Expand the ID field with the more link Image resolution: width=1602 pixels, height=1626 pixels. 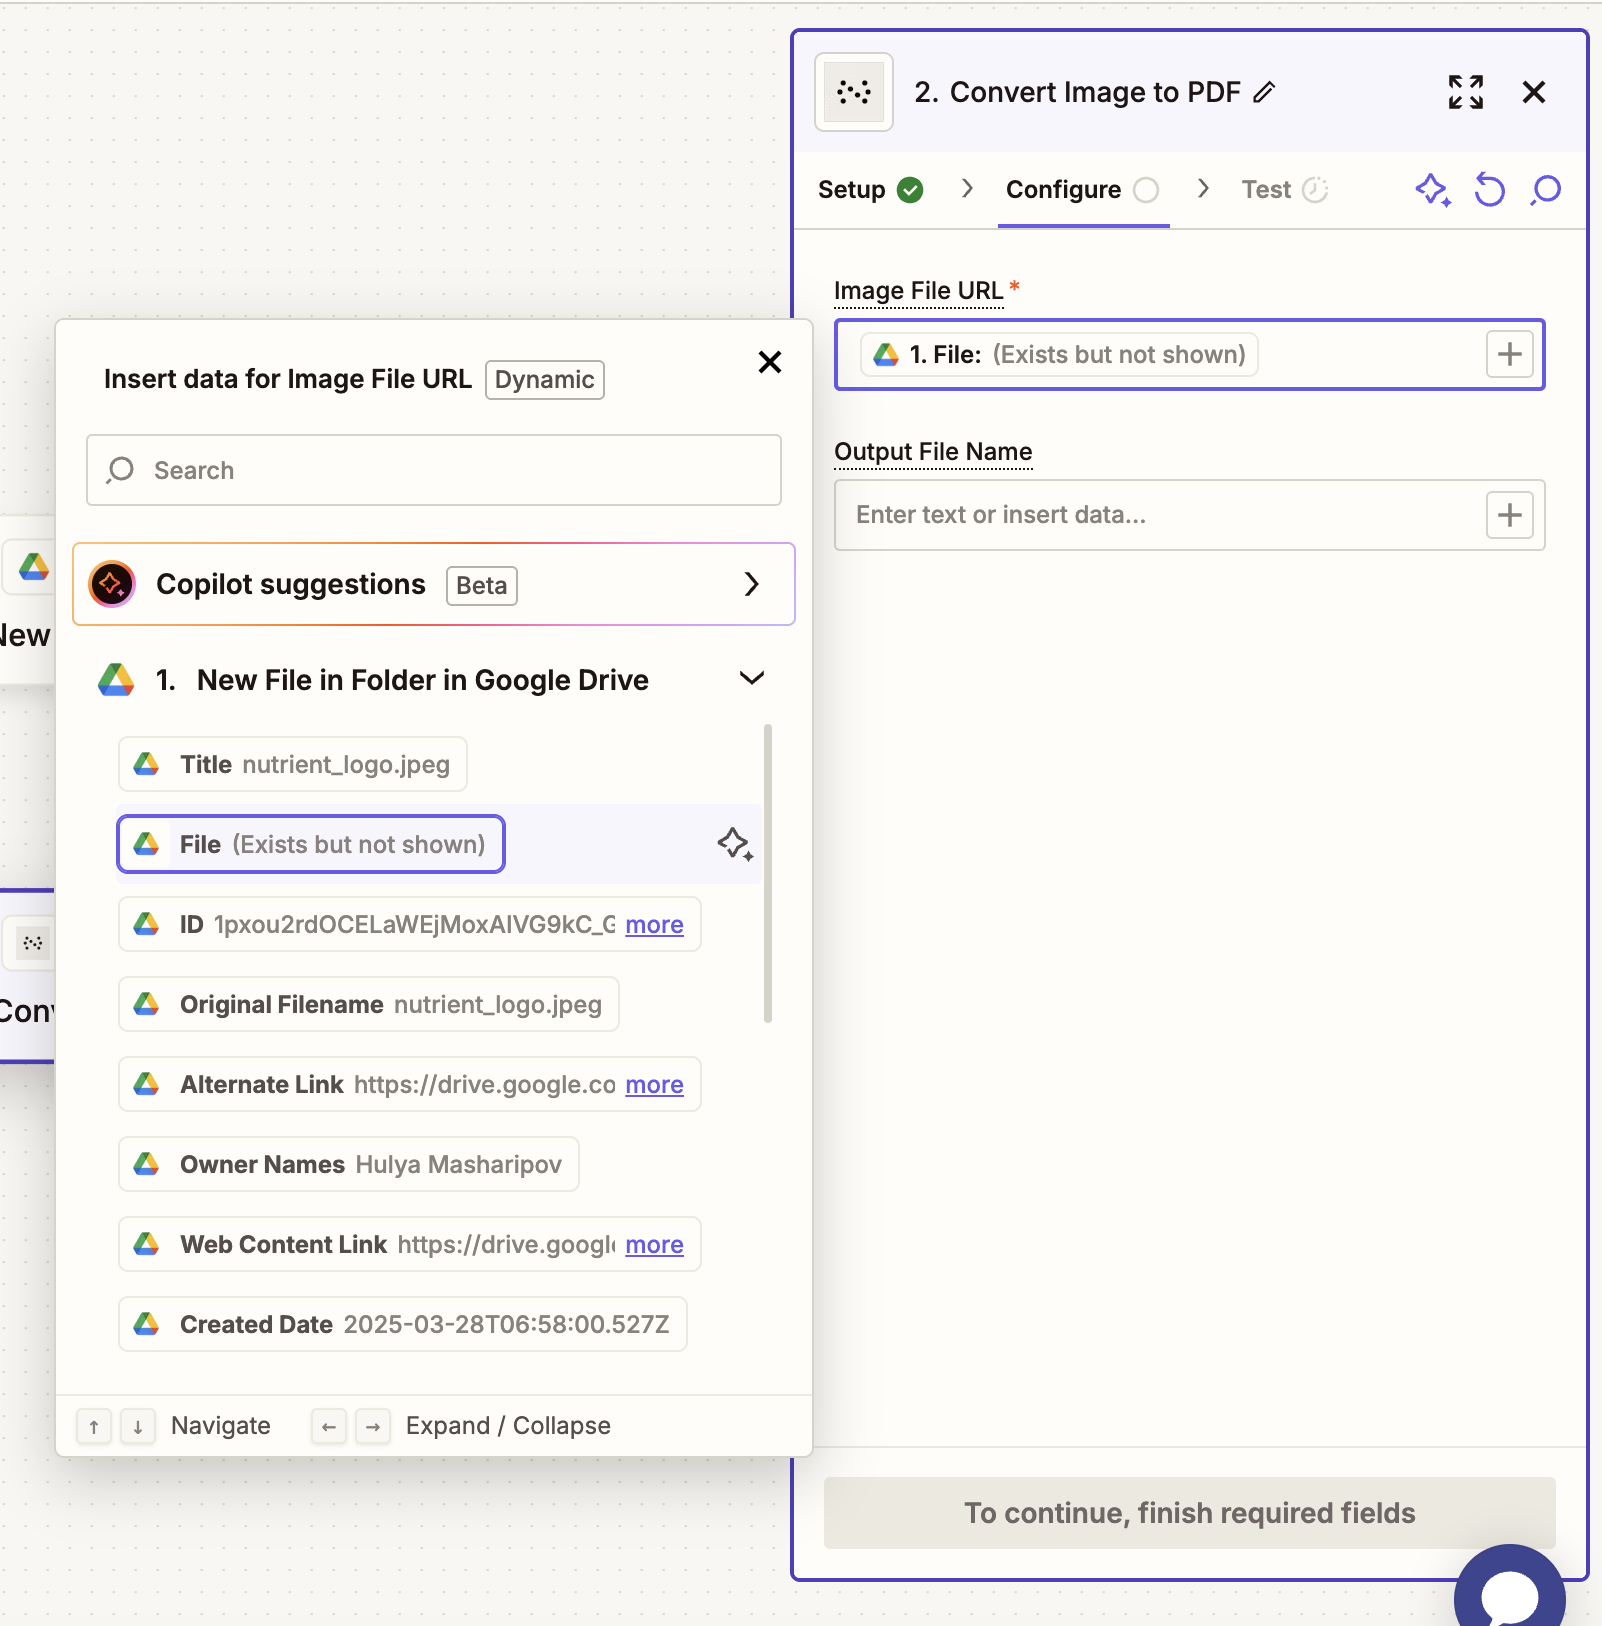pyautogui.click(x=654, y=924)
